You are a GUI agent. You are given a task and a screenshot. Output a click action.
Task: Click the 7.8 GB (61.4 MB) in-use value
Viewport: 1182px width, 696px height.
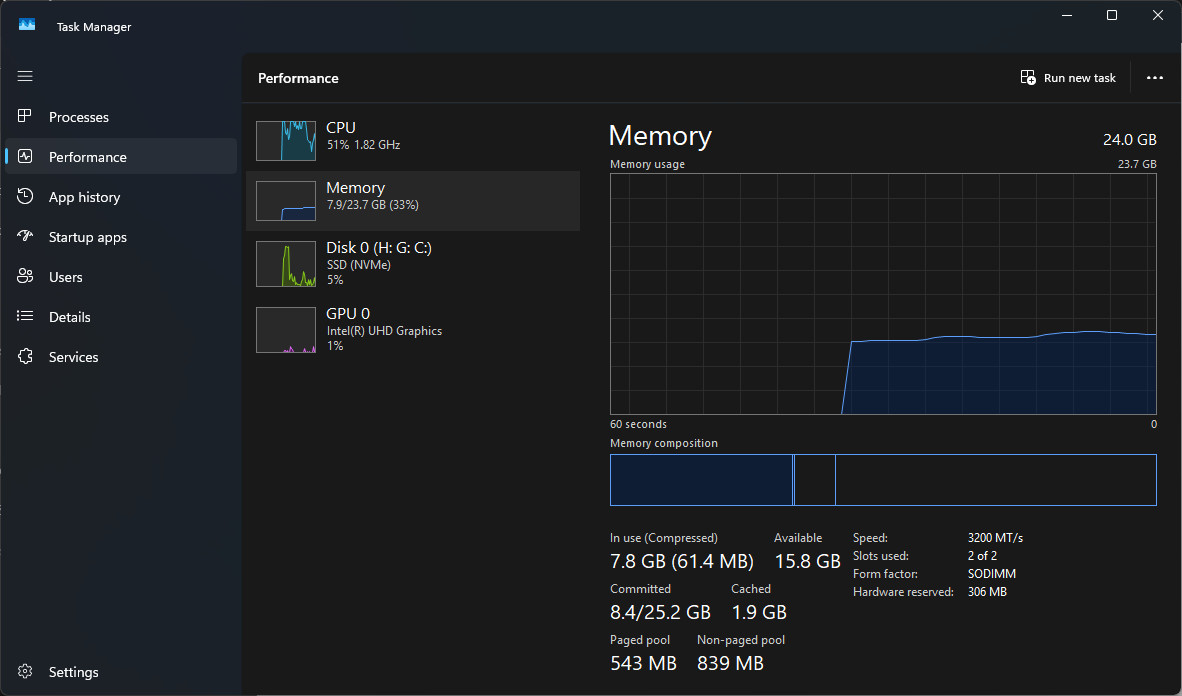pyautogui.click(x=681, y=561)
